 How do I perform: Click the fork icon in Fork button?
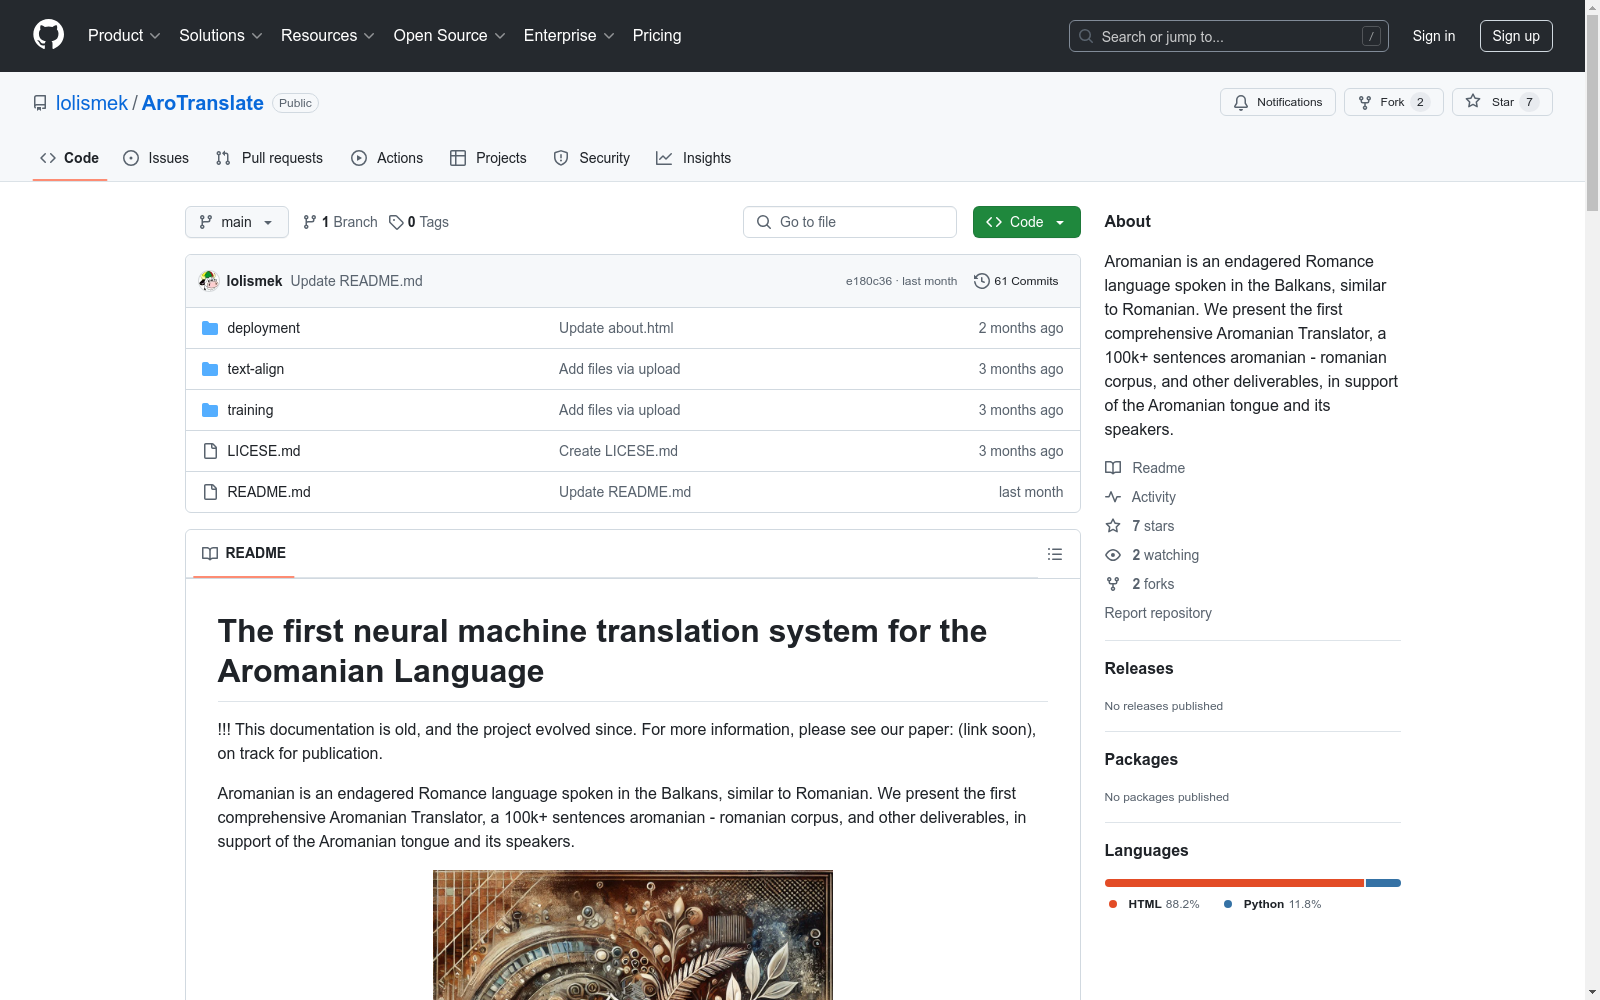(1365, 102)
